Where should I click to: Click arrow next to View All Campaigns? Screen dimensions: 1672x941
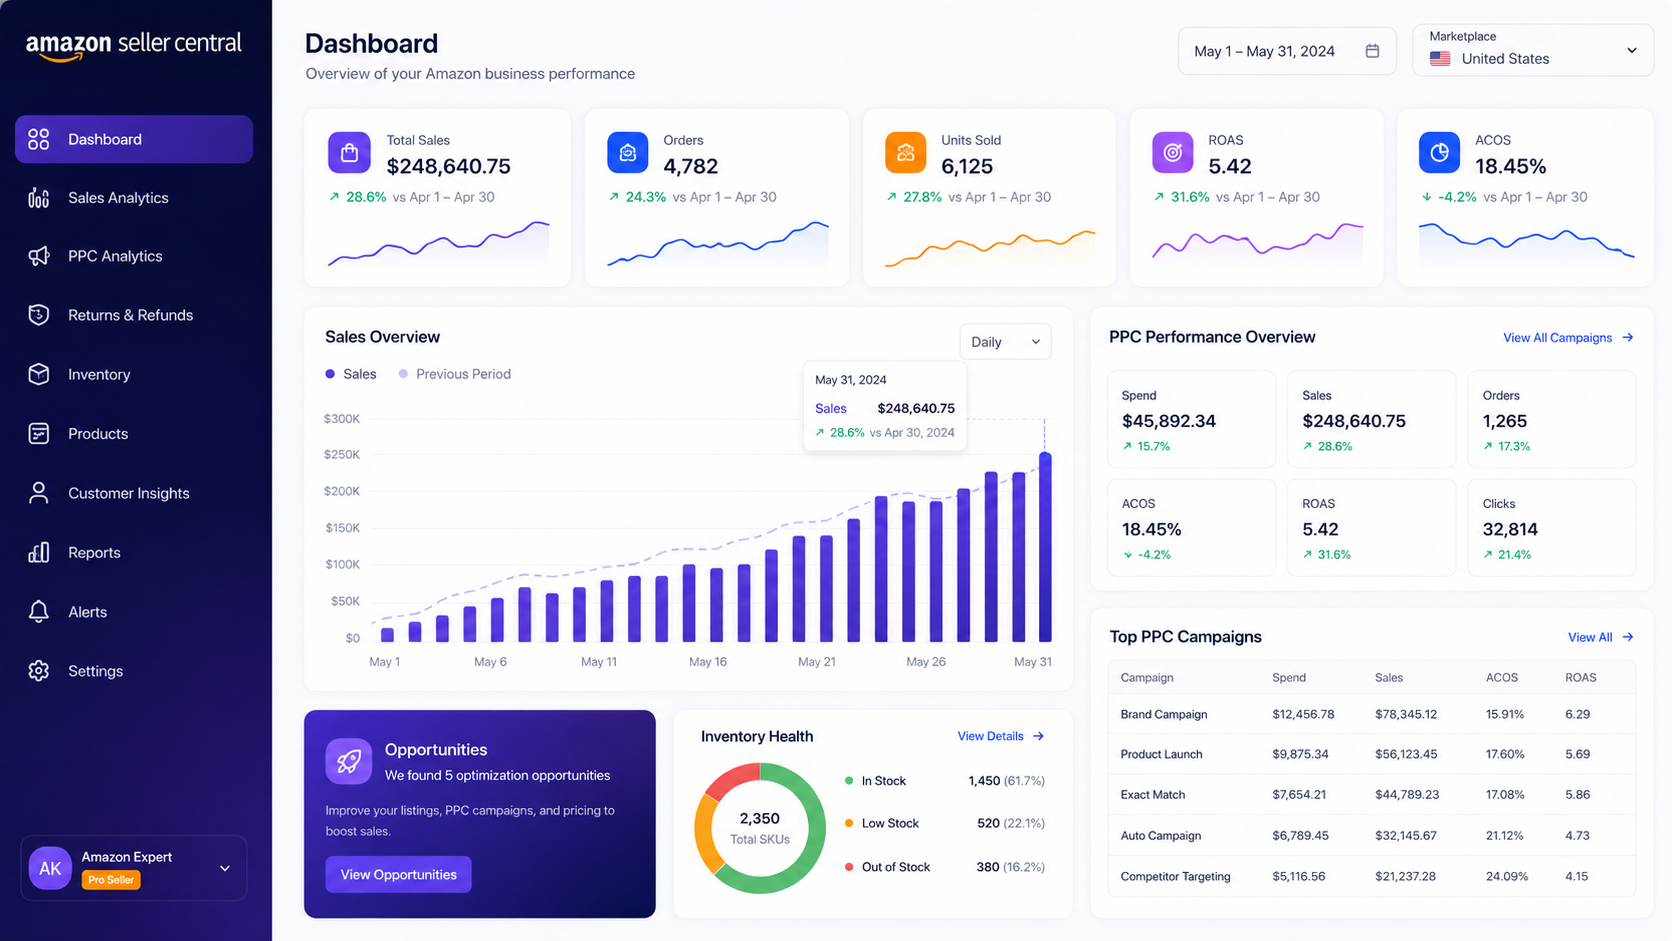point(1628,338)
